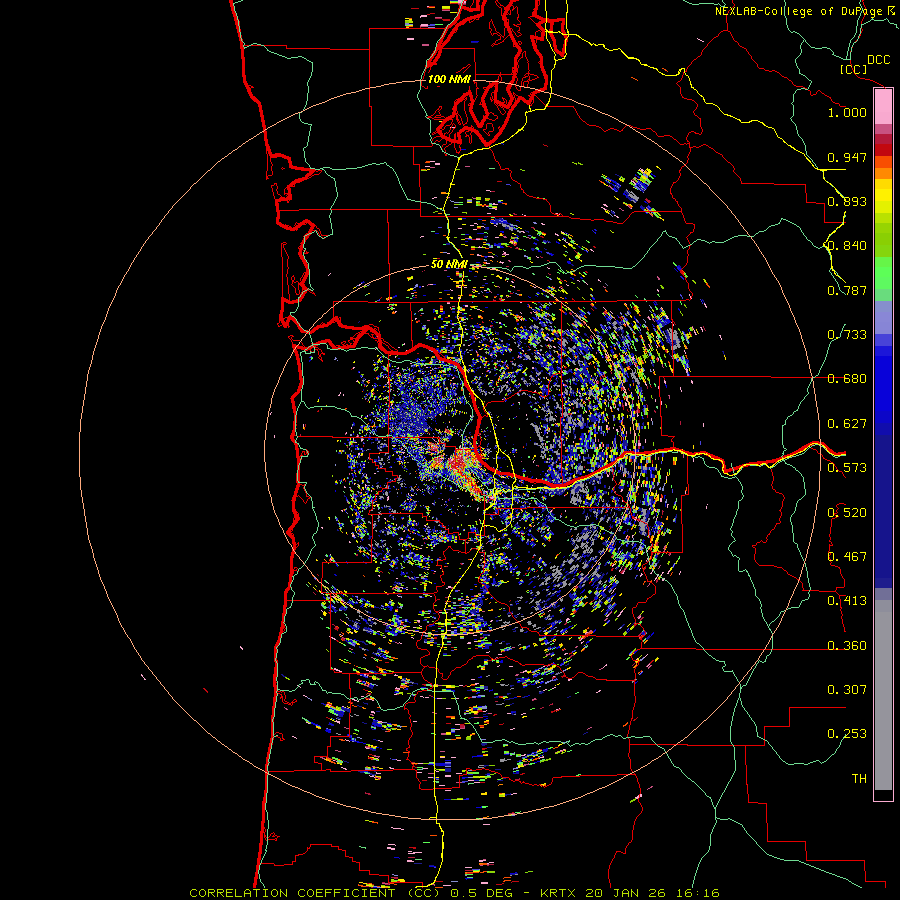Click the 1.000 legend value
900x900 pixels.
pyautogui.click(x=847, y=112)
